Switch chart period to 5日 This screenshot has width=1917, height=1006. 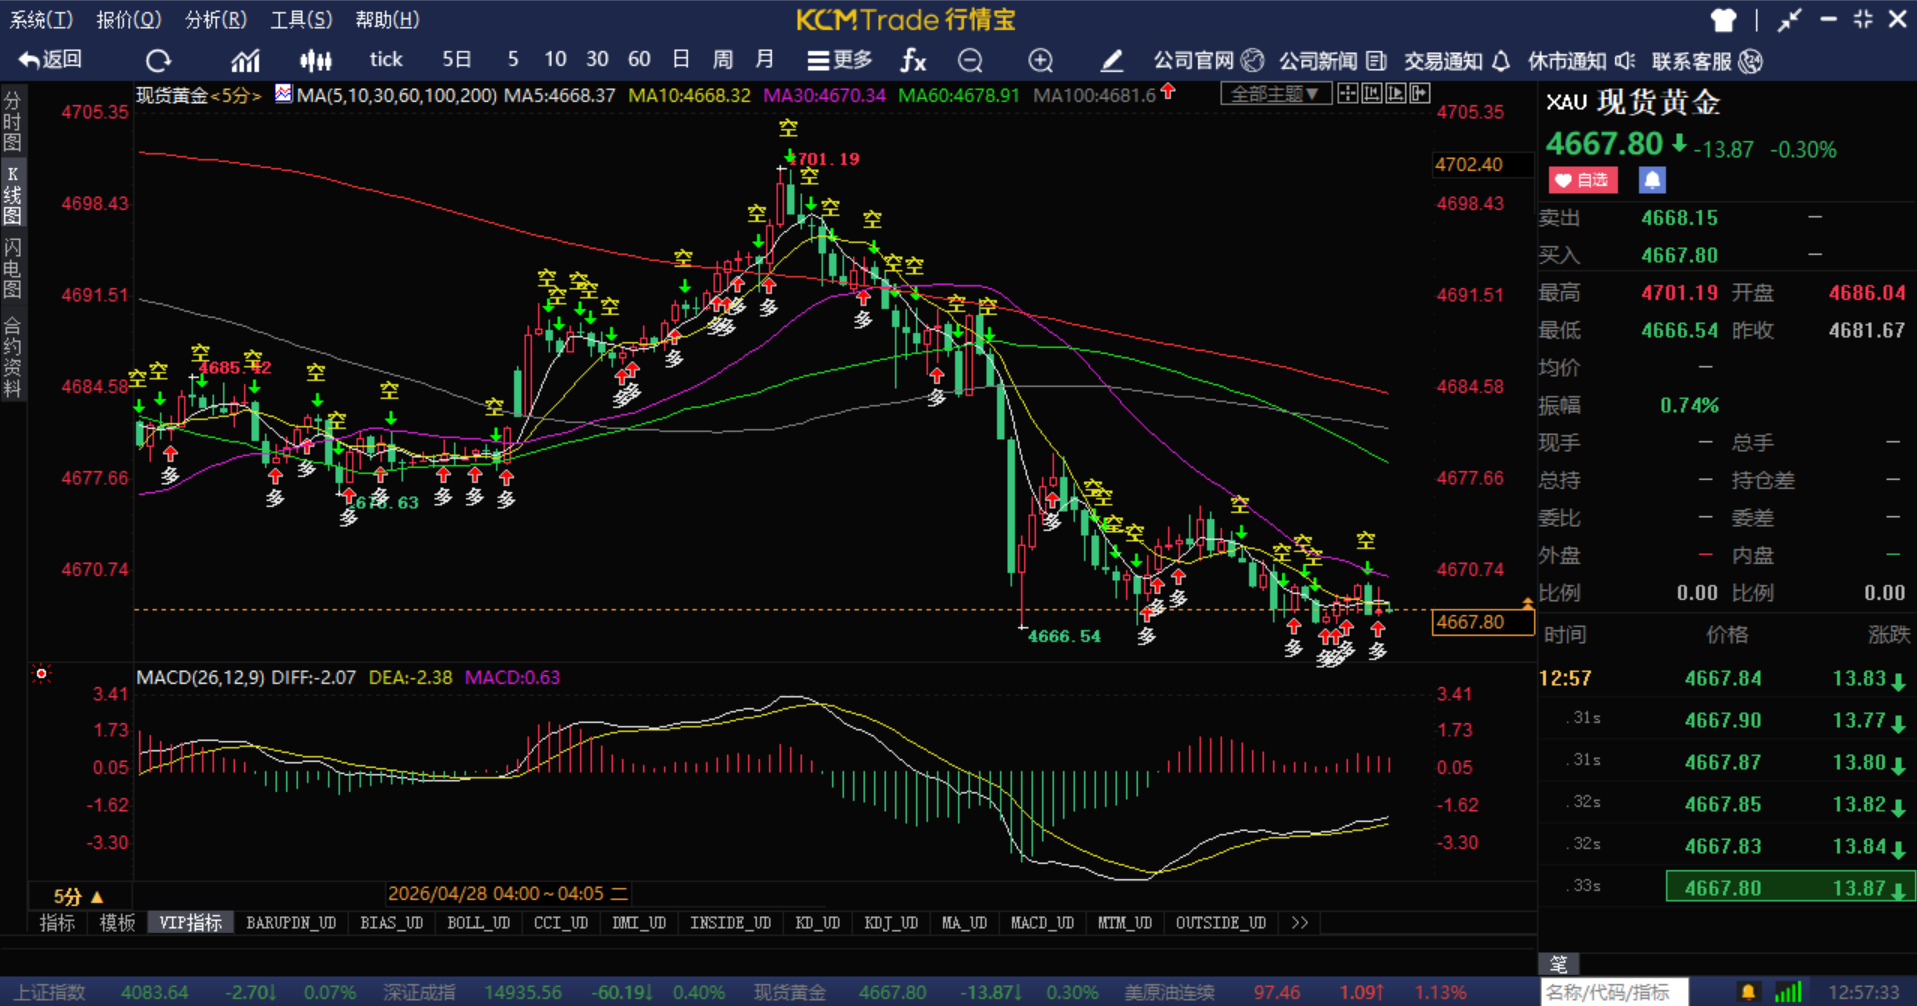(457, 60)
